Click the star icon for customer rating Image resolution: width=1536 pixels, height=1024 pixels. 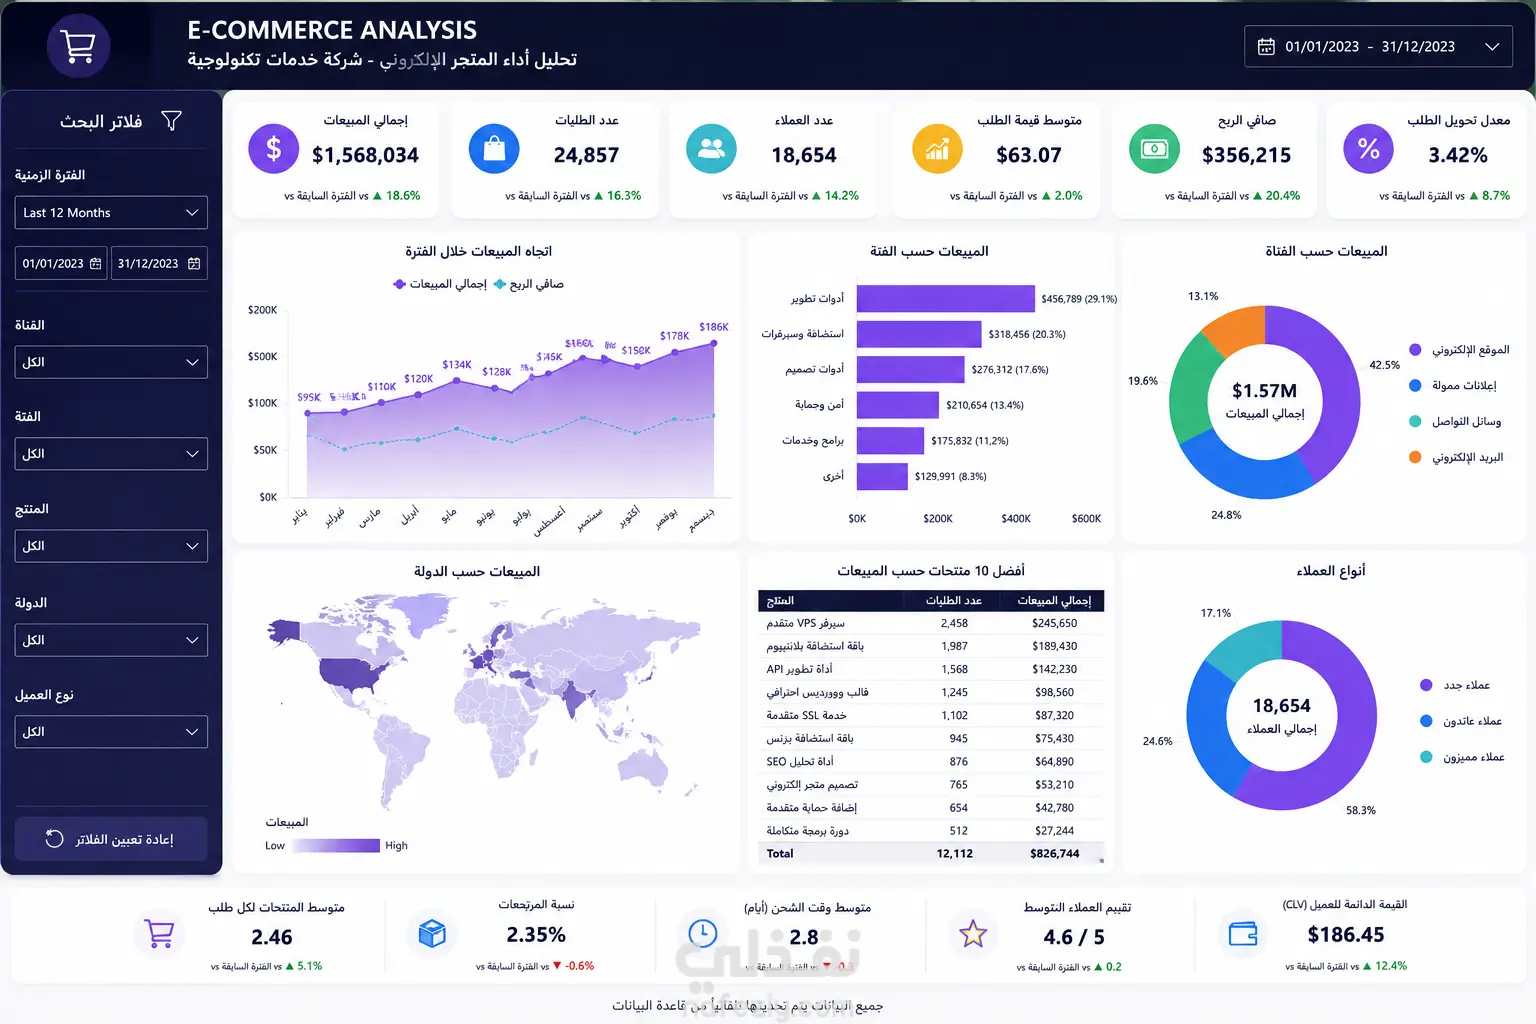(x=973, y=934)
